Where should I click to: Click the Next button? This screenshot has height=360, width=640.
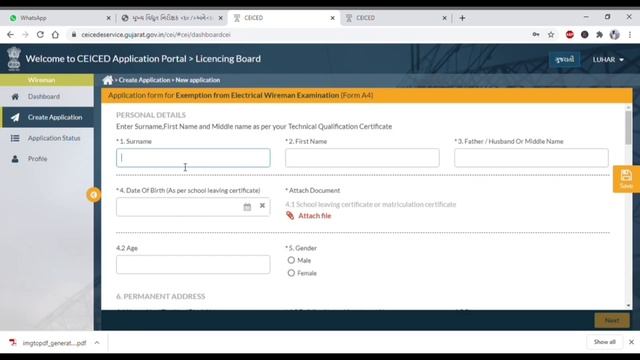click(x=612, y=320)
